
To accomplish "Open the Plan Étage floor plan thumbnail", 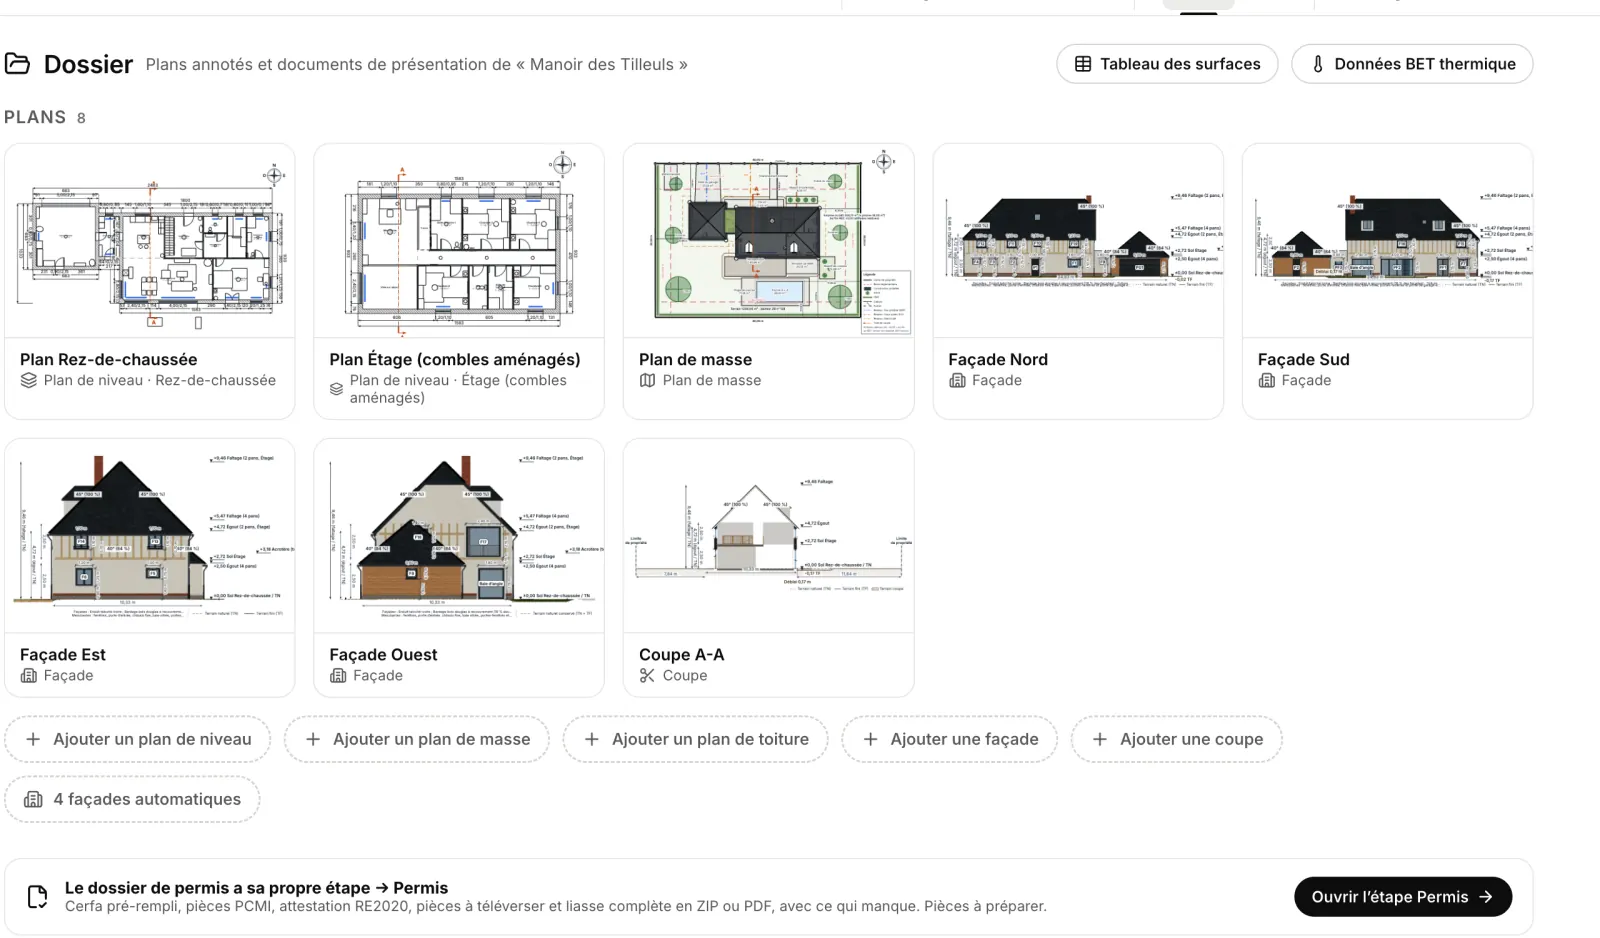I will pos(459,241).
